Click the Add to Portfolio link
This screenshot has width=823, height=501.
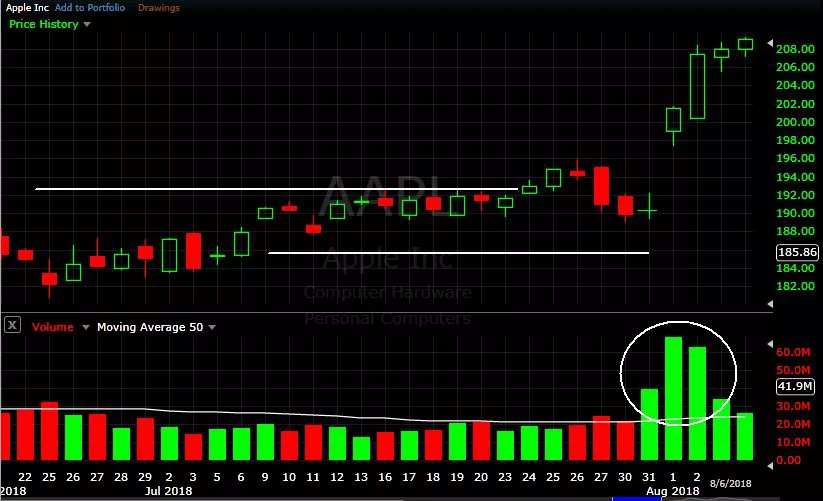pos(90,7)
